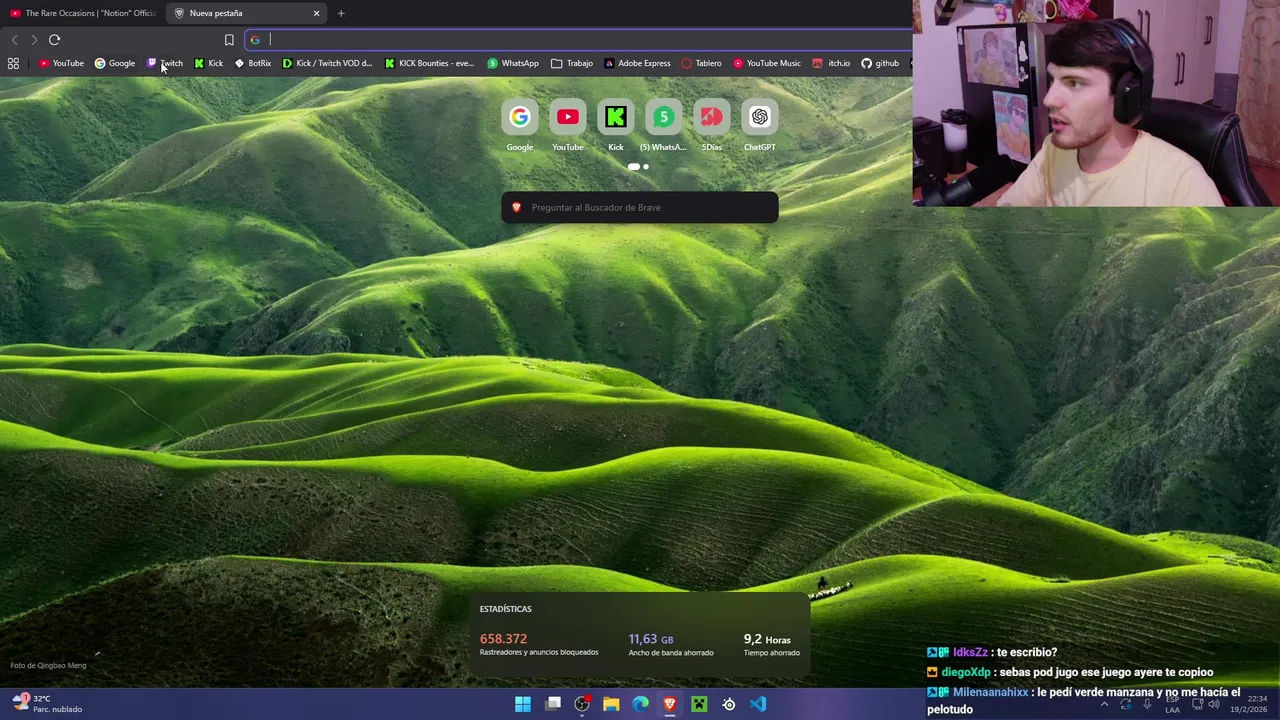This screenshot has width=1280, height=720.
Task: Open Visual Studio Code from the taskbar
Action: click(x=758, y=704)
